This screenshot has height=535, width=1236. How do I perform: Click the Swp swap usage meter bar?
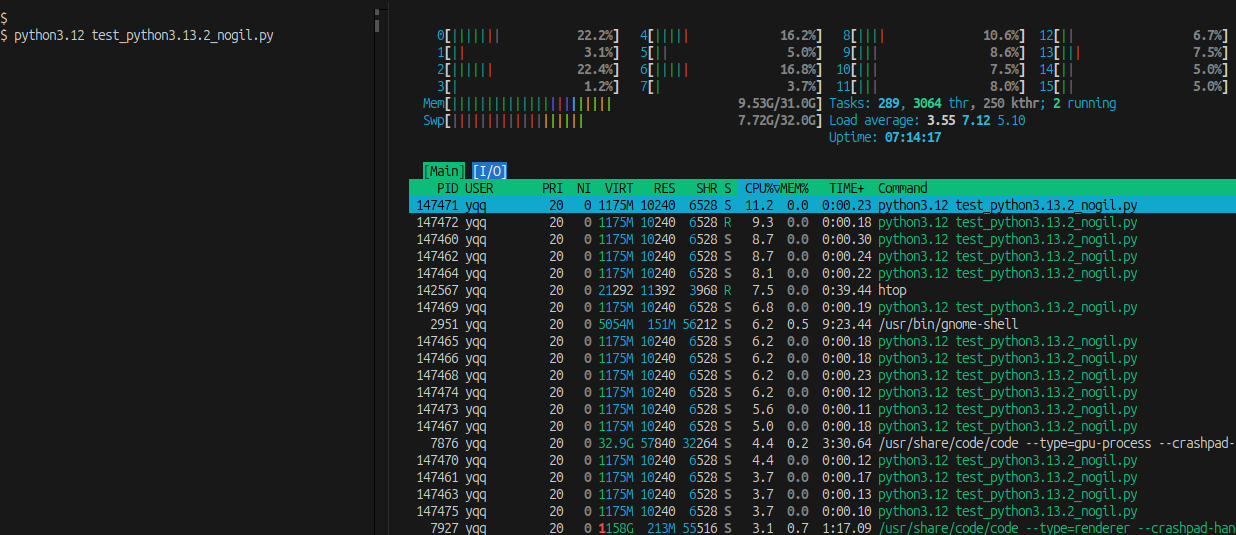pos(623,120)
